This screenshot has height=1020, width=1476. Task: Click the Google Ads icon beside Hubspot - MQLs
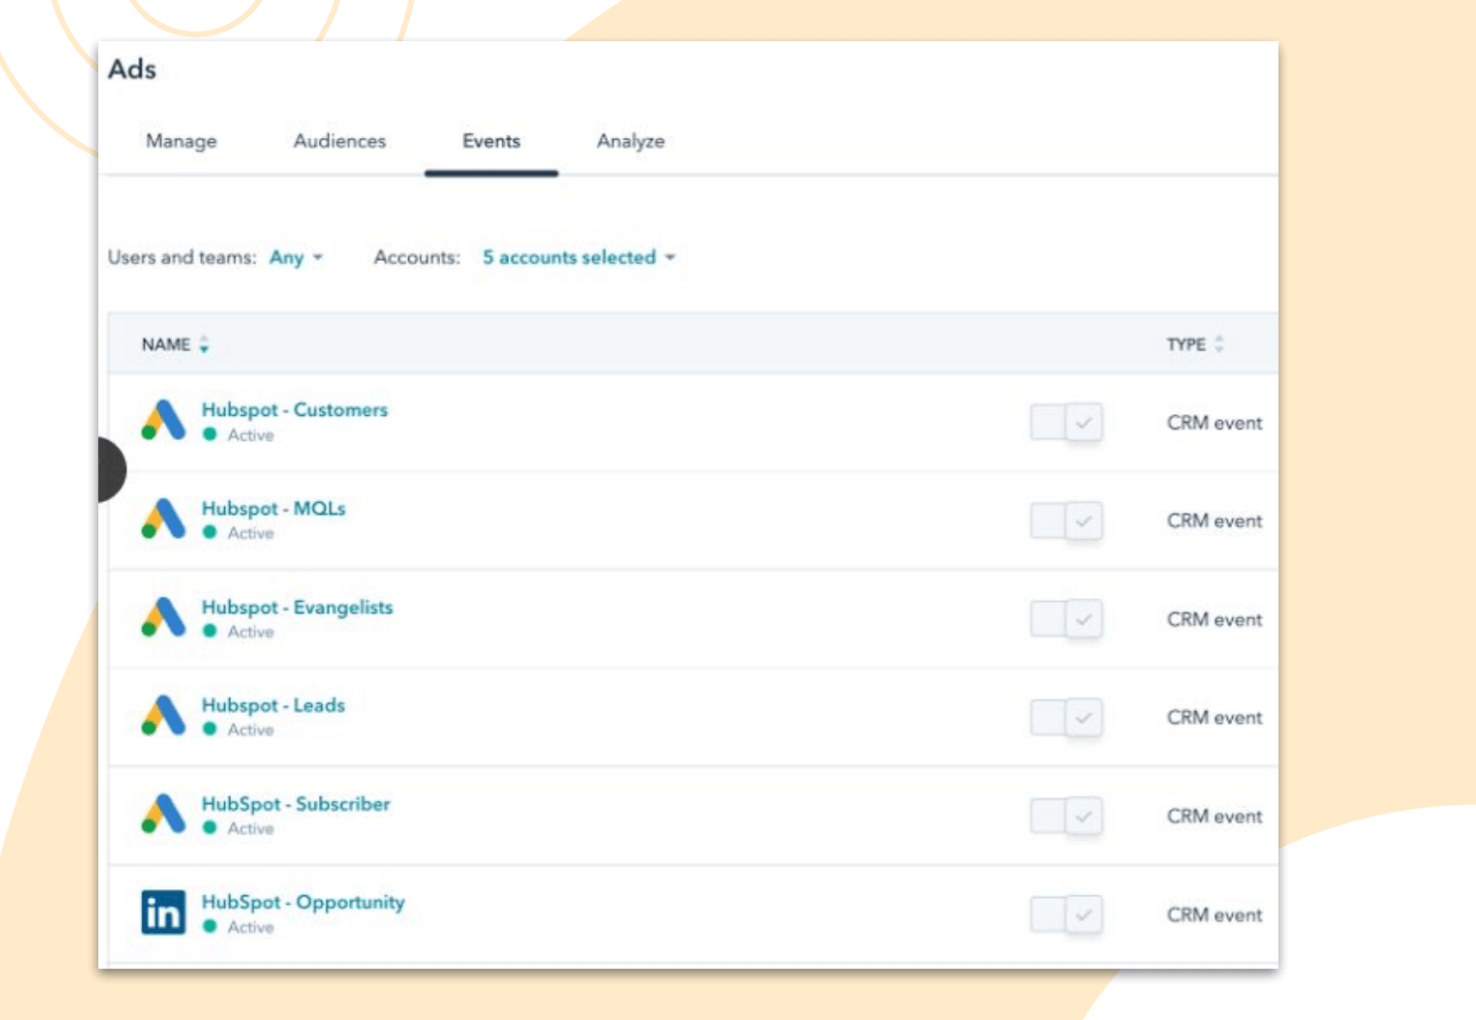coord(163,519)
